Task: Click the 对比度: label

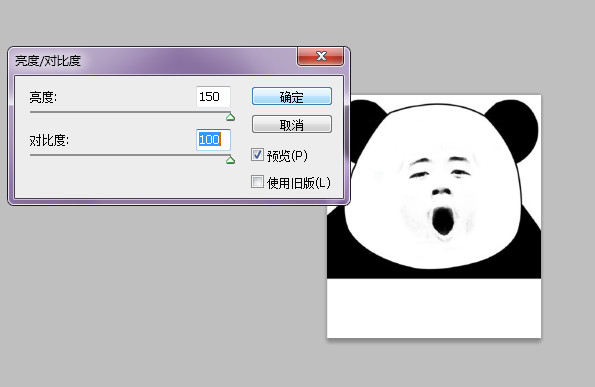Action: tap(49, 140)
